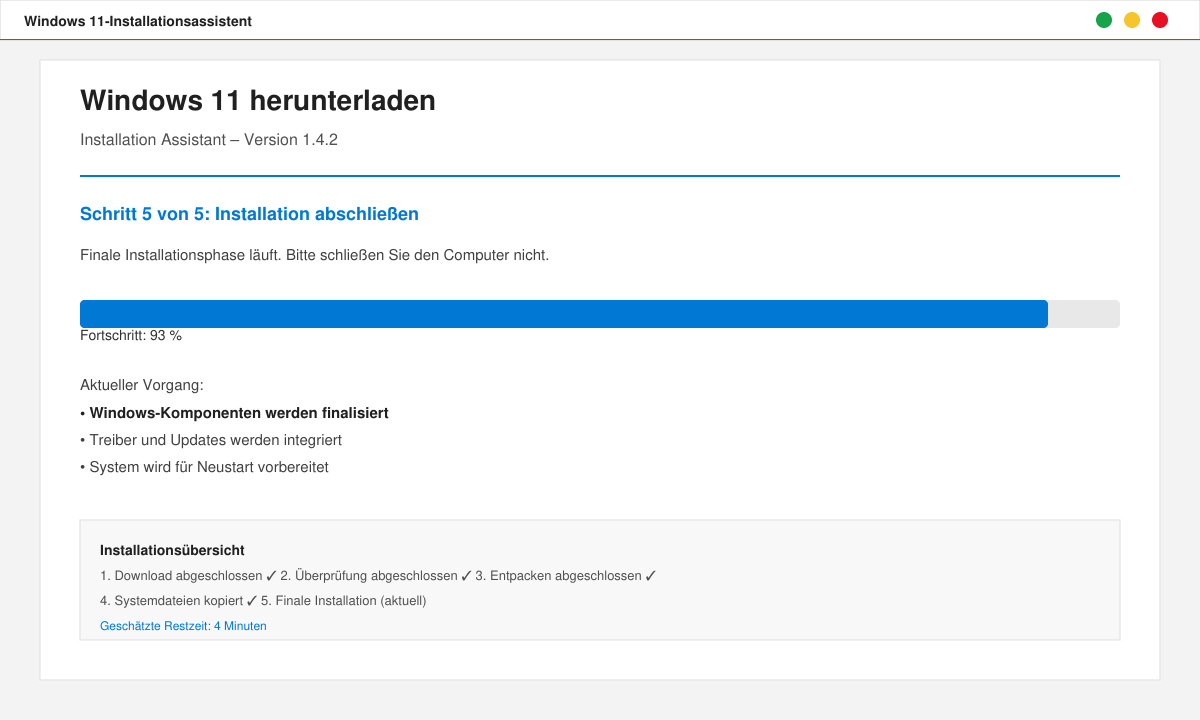This screenshot has width=1200, height=720.
Task: Click the red window control dot
Action: [1160, 20]
